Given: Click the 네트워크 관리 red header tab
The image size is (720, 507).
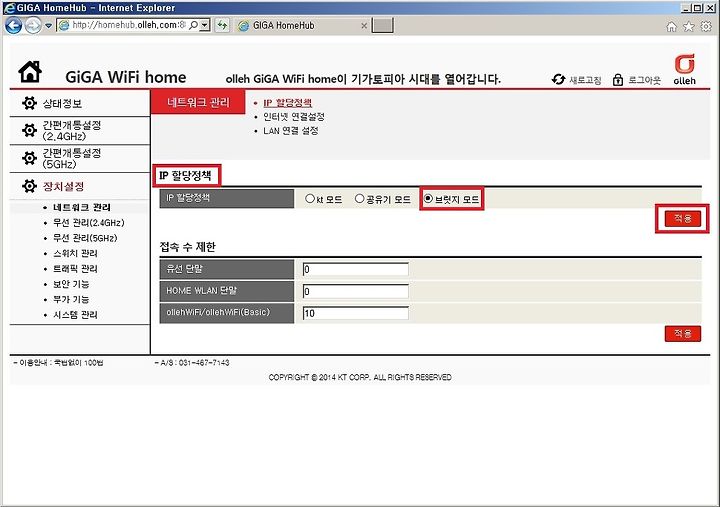Looking at the screenshot, I should tap(198, 102).
